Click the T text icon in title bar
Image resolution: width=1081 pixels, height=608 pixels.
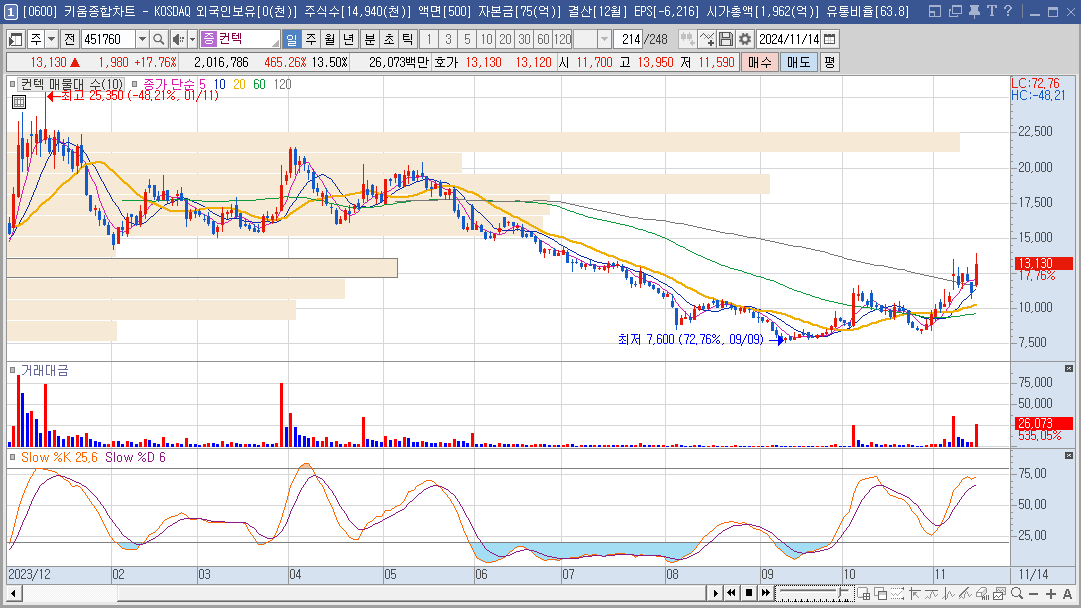991,11
